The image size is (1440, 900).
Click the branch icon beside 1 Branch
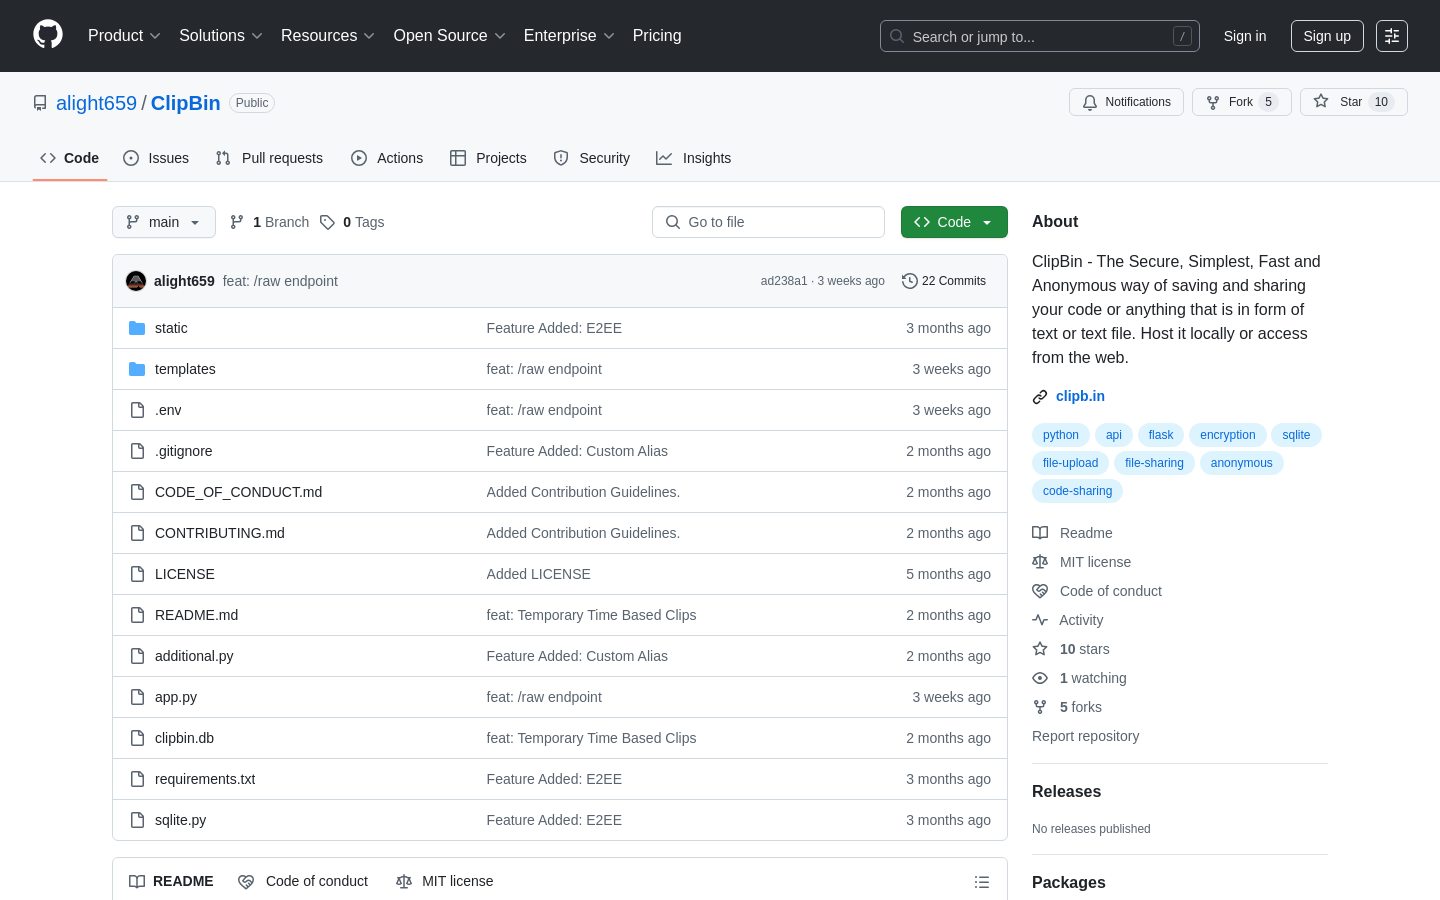[x=237, y=222]
